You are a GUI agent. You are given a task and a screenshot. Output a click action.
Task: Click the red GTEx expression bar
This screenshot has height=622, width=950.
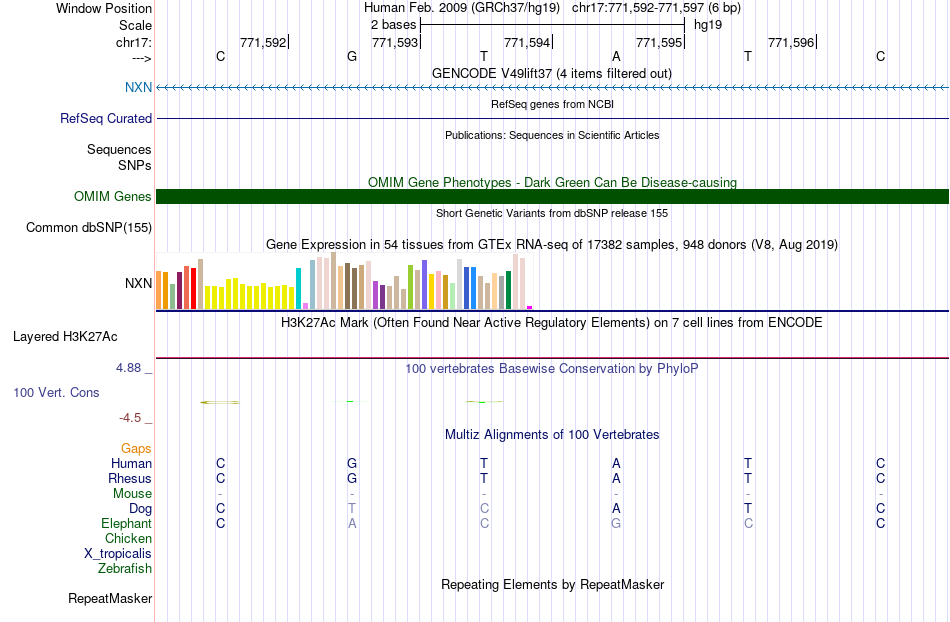click(x=193, y=288)
